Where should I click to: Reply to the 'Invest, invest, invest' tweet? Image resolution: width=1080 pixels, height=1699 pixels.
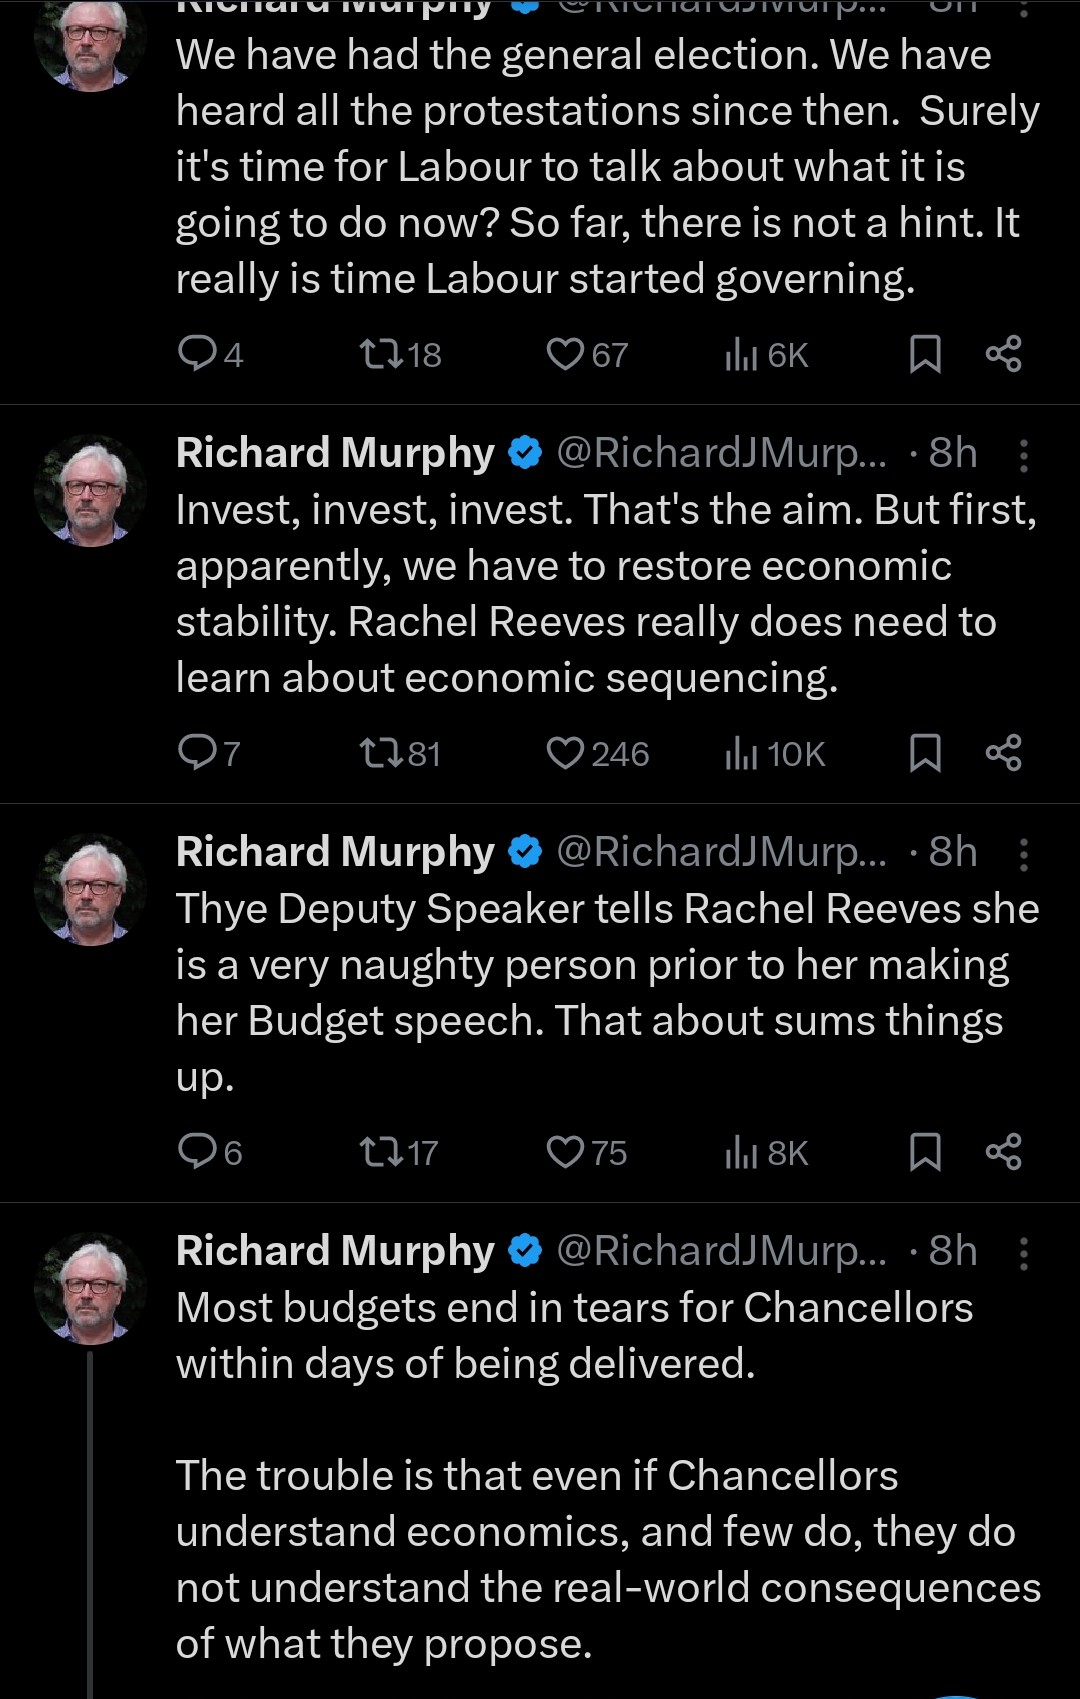click(x=195, y=753)
